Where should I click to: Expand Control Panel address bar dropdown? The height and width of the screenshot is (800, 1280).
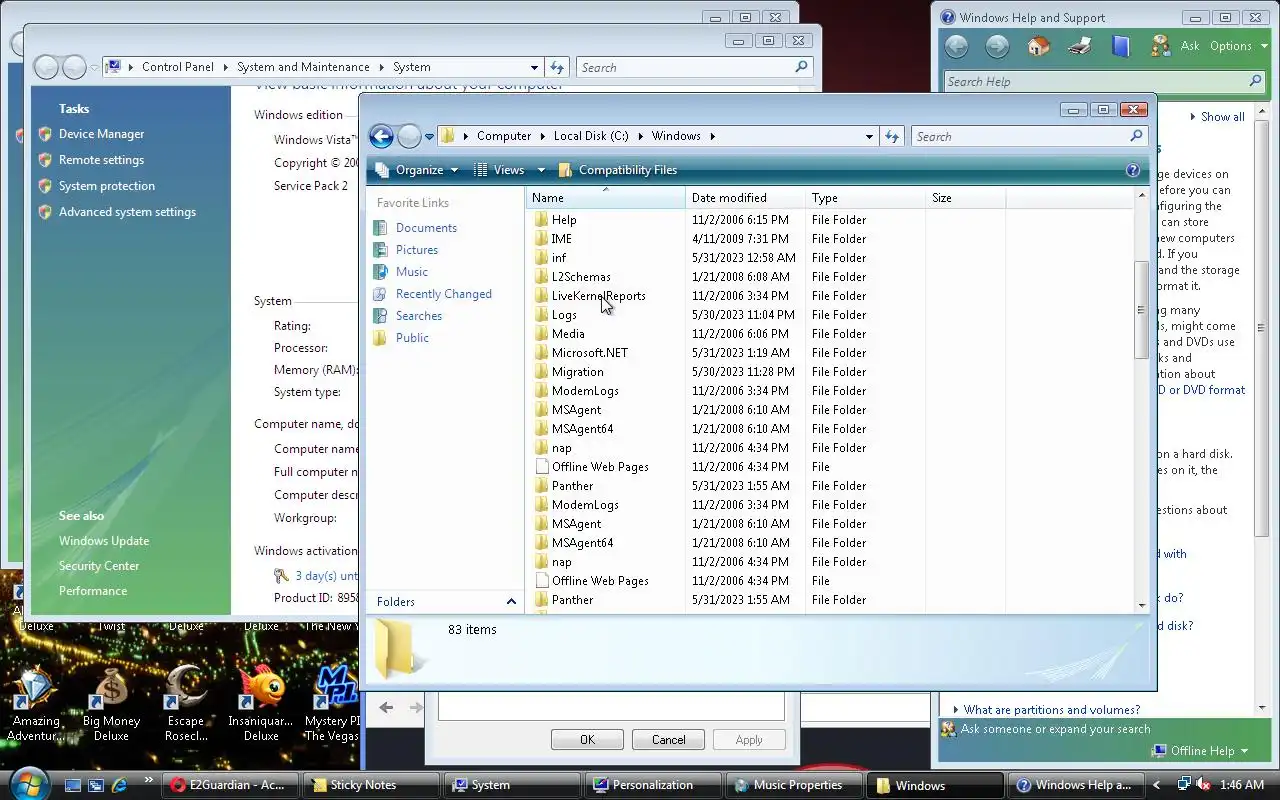(534, 67)
